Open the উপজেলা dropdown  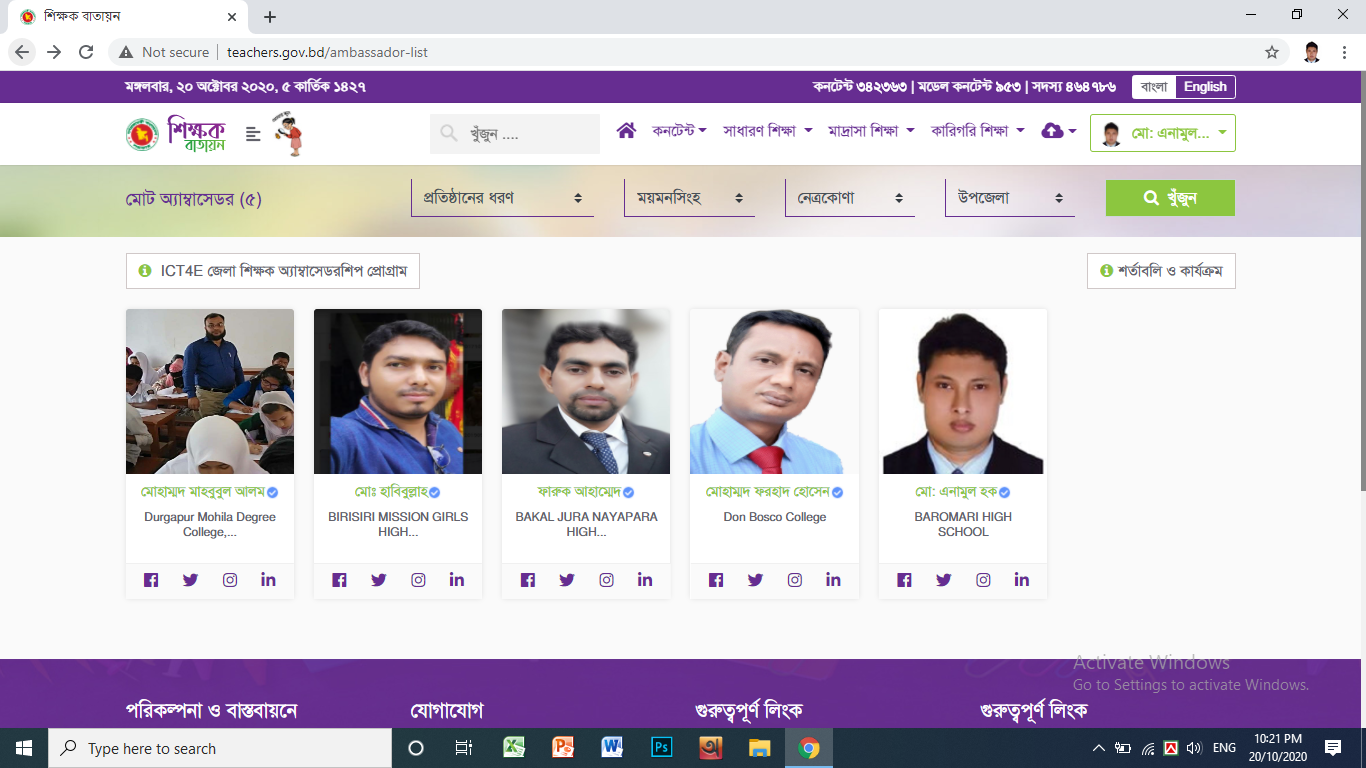(1010, 198)
